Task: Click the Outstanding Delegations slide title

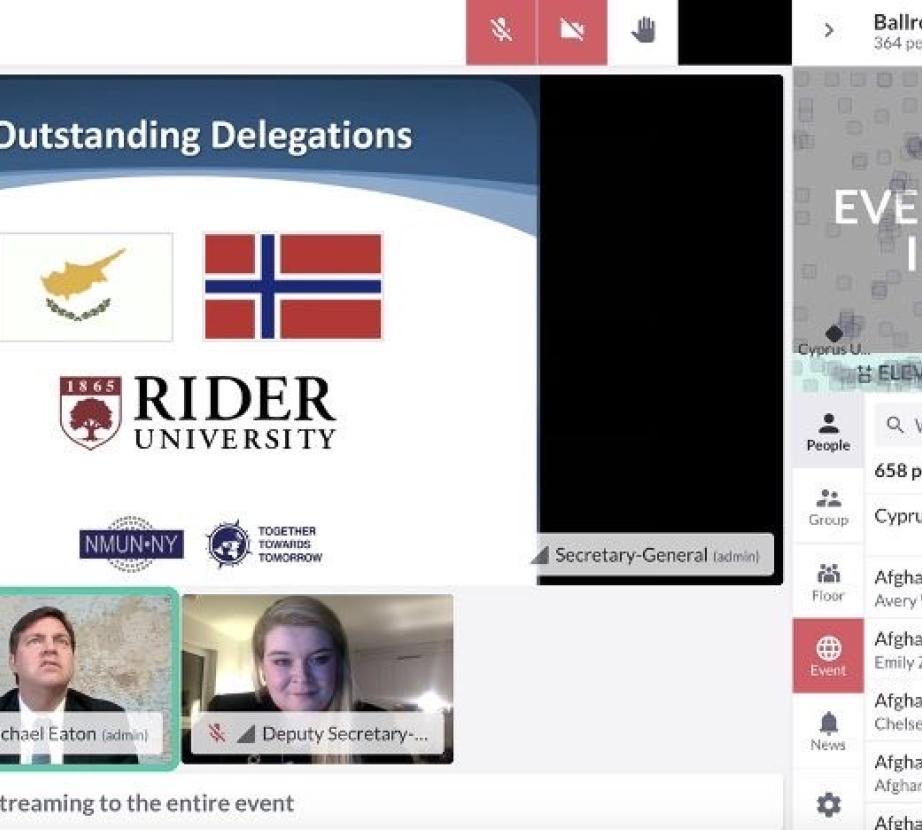Action: [205, 135]
